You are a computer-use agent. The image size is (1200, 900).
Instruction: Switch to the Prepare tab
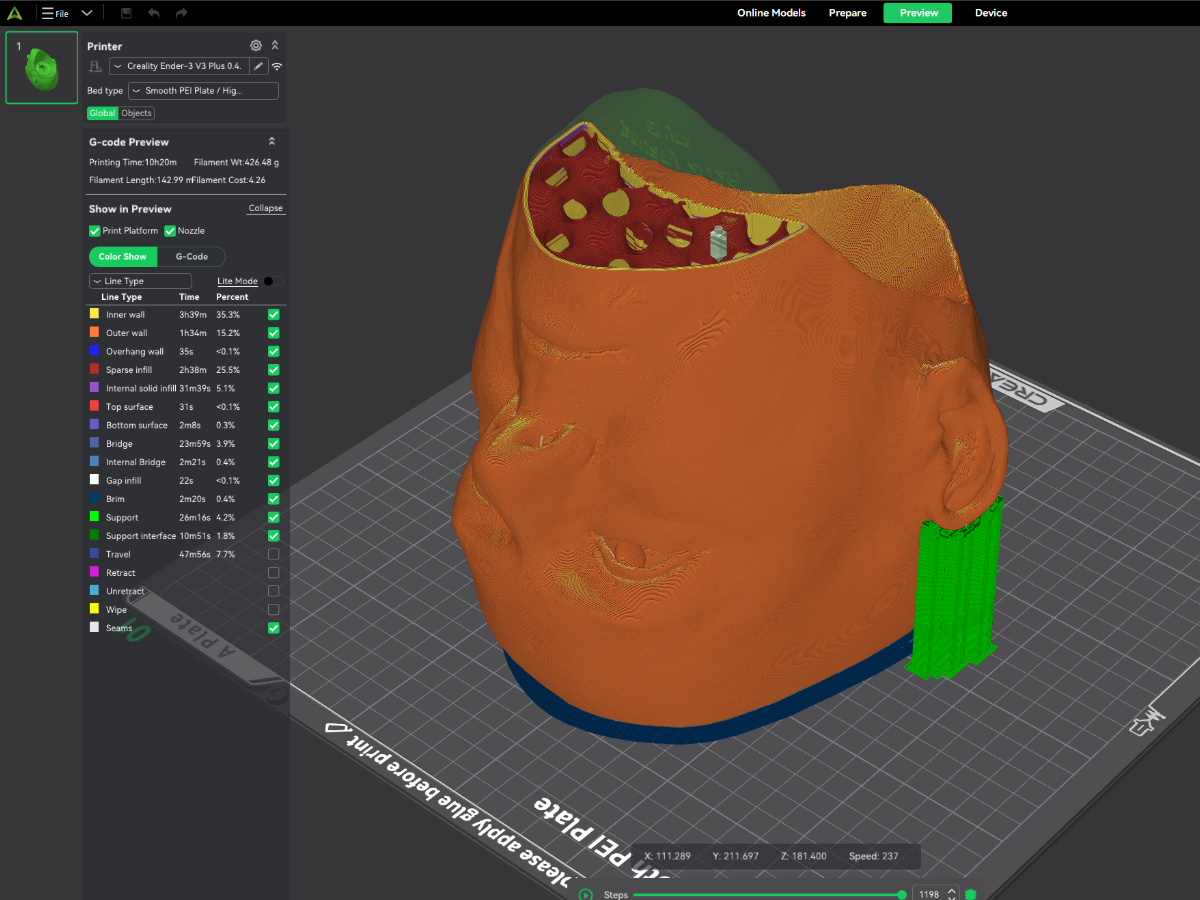tap(847, 13)
